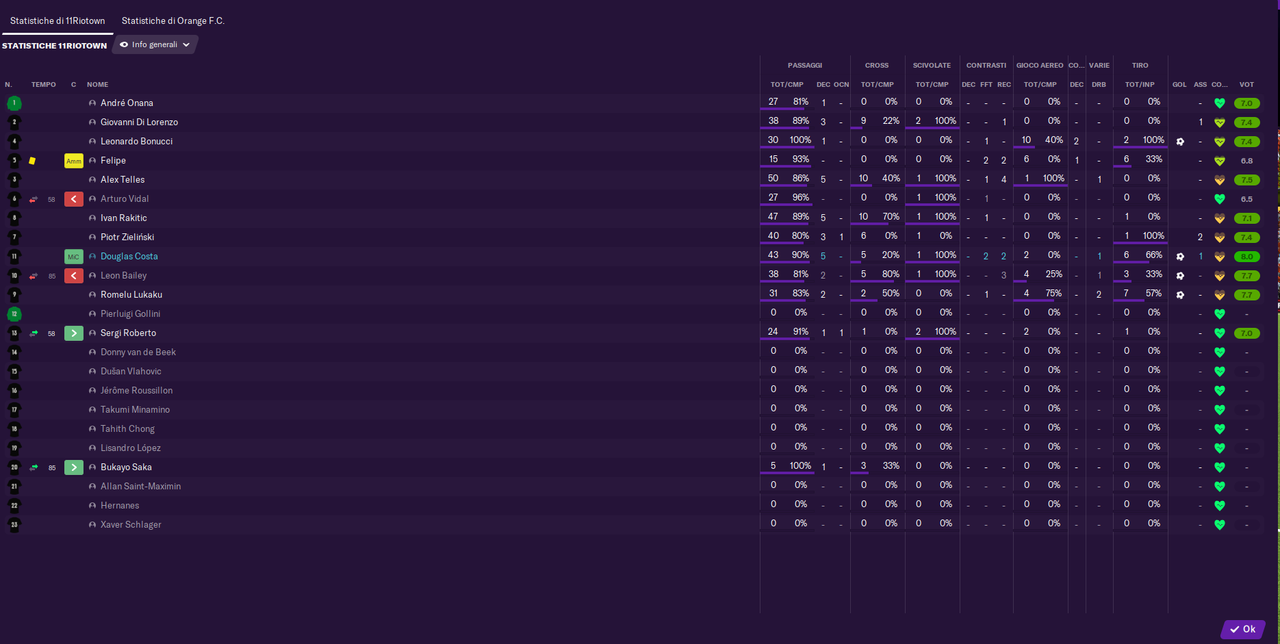Click the GIOCO AEREO group header
This screenshot has width=1280, height=644.
click(1040, 66)
